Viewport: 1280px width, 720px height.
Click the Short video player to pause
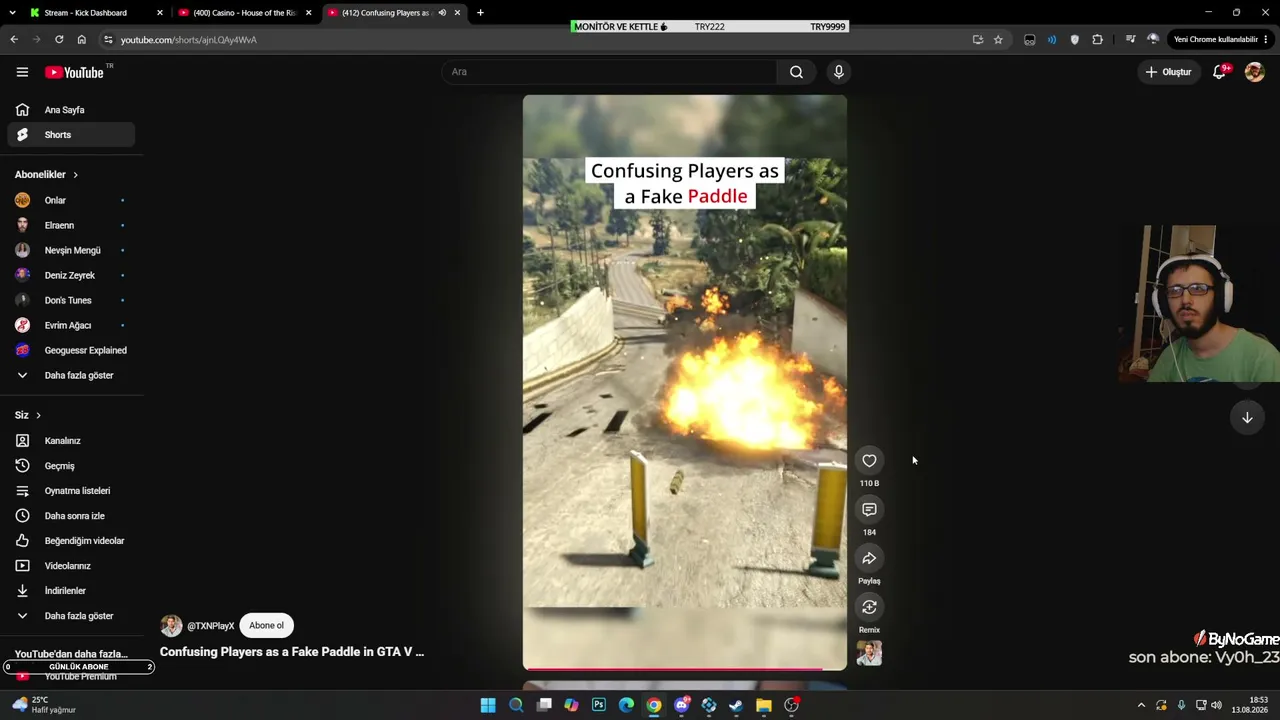685,382
